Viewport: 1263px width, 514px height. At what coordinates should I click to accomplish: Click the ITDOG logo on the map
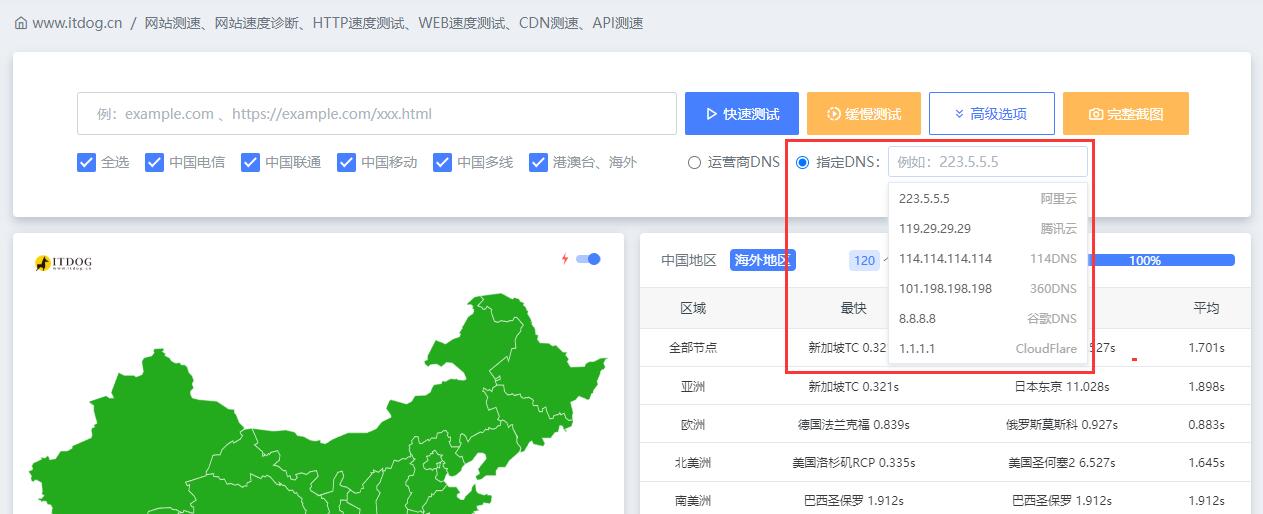click(x=63, y=263)
